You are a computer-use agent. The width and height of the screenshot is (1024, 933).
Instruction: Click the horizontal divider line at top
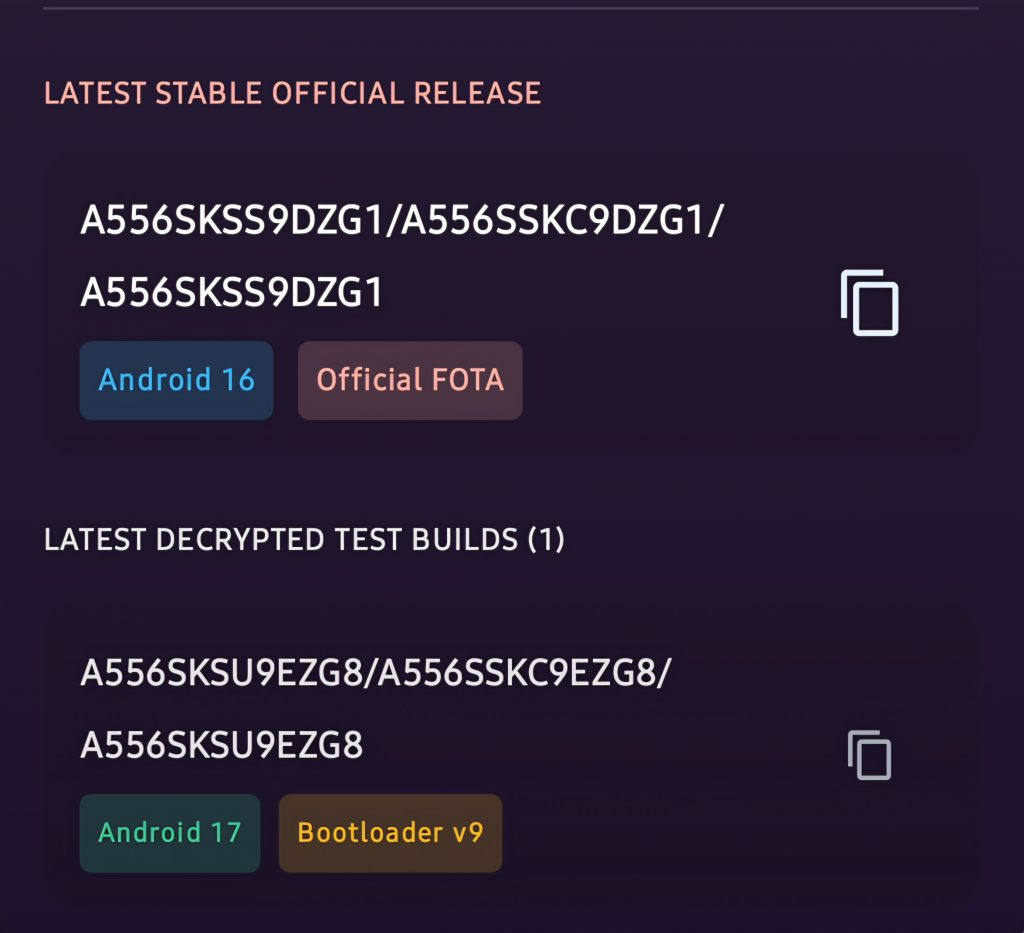(511, 8)
